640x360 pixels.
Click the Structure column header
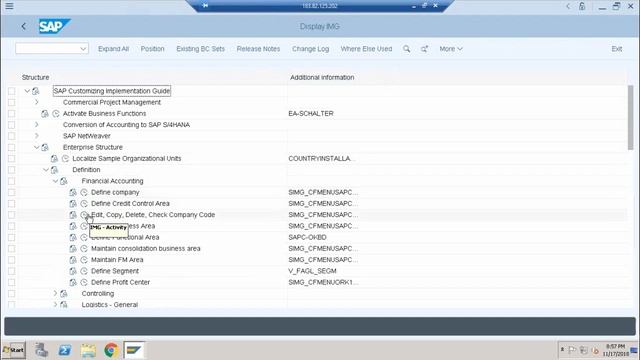click(x=36, y=77)
